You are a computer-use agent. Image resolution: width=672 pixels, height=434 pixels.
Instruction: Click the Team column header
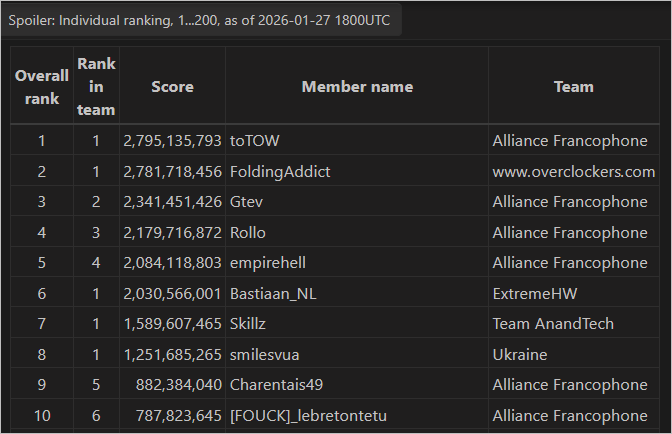573,87
